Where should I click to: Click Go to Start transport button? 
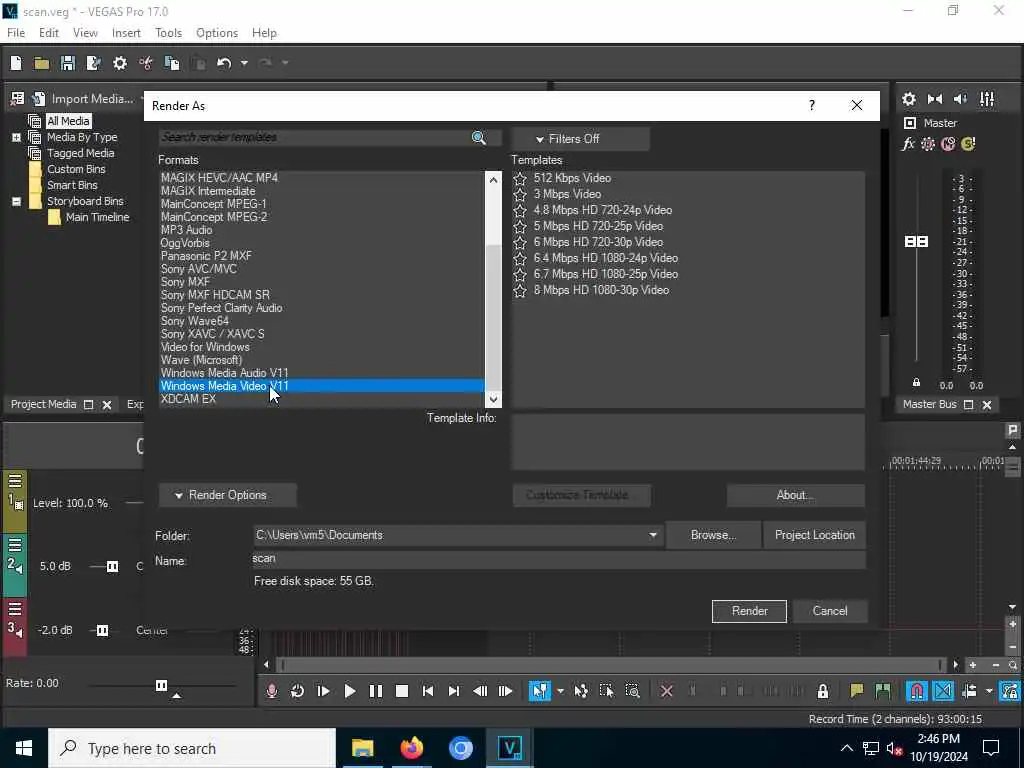(x=428, y=691)
